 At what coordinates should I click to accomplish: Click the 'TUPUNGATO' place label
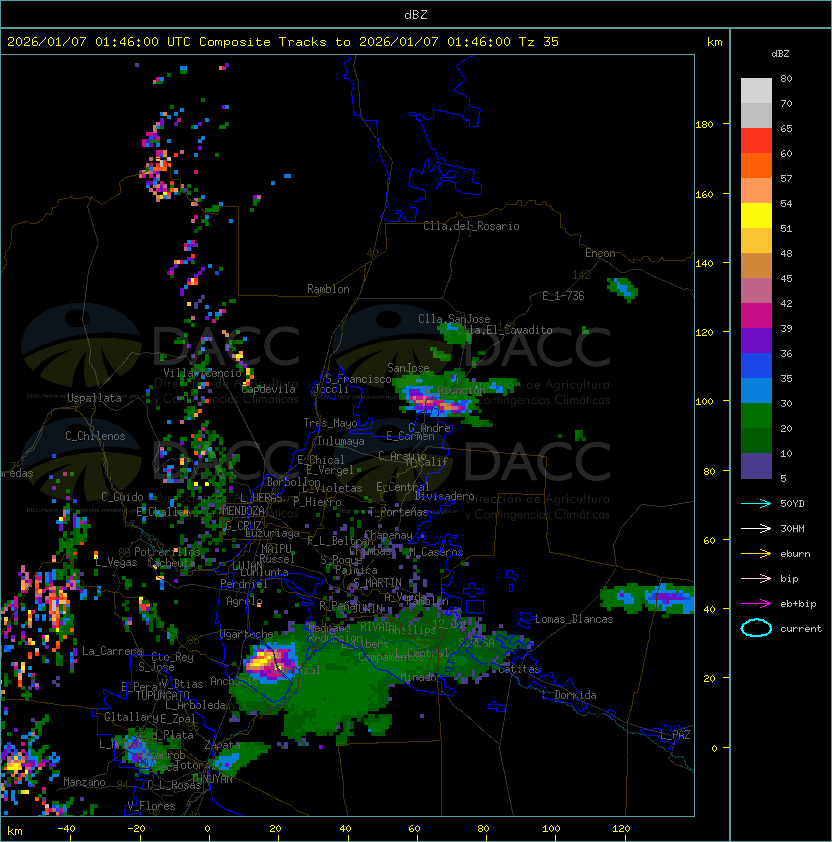tap(162, 695)
